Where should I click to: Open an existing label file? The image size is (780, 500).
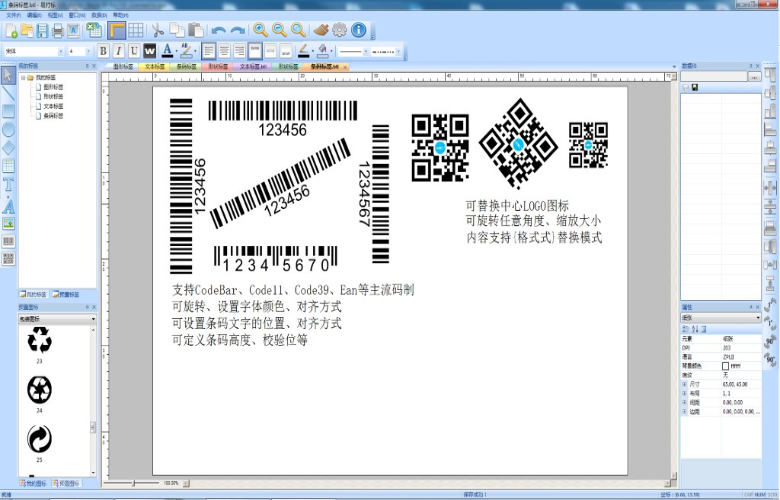[27, 31]
